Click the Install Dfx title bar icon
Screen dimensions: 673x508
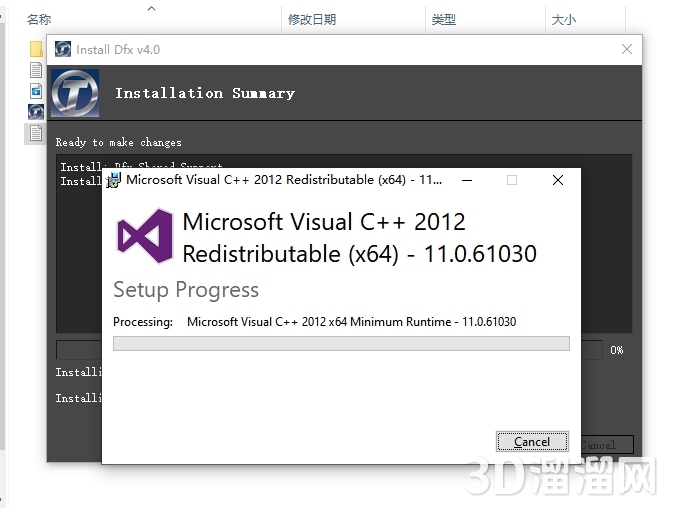(63, 49)
